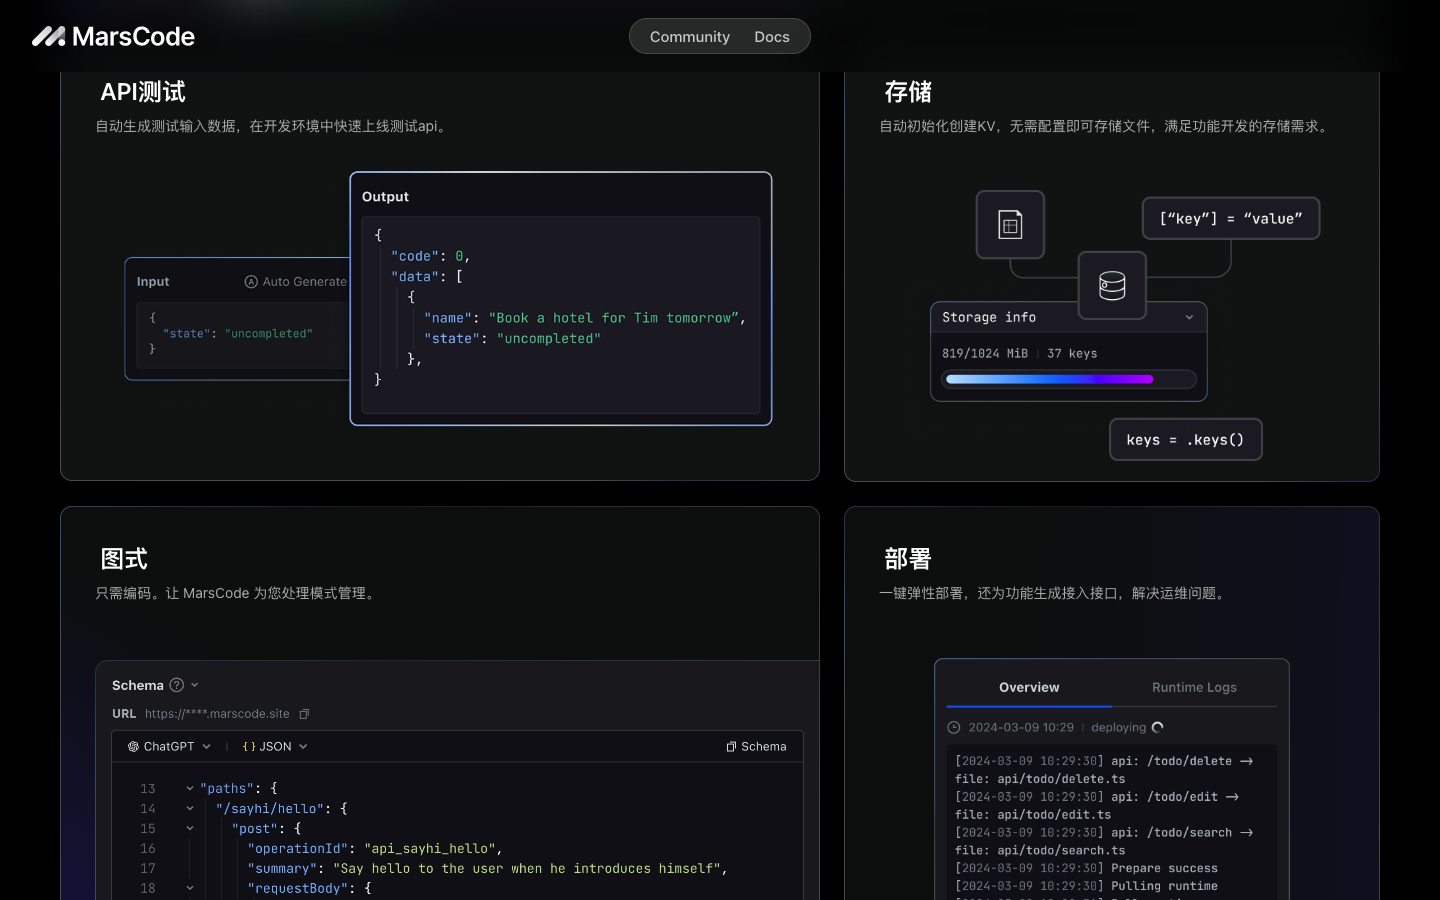The image size is (1440, 900).
Task: Click the file icon in the storage diagram
Action: tap(1010, 224)
